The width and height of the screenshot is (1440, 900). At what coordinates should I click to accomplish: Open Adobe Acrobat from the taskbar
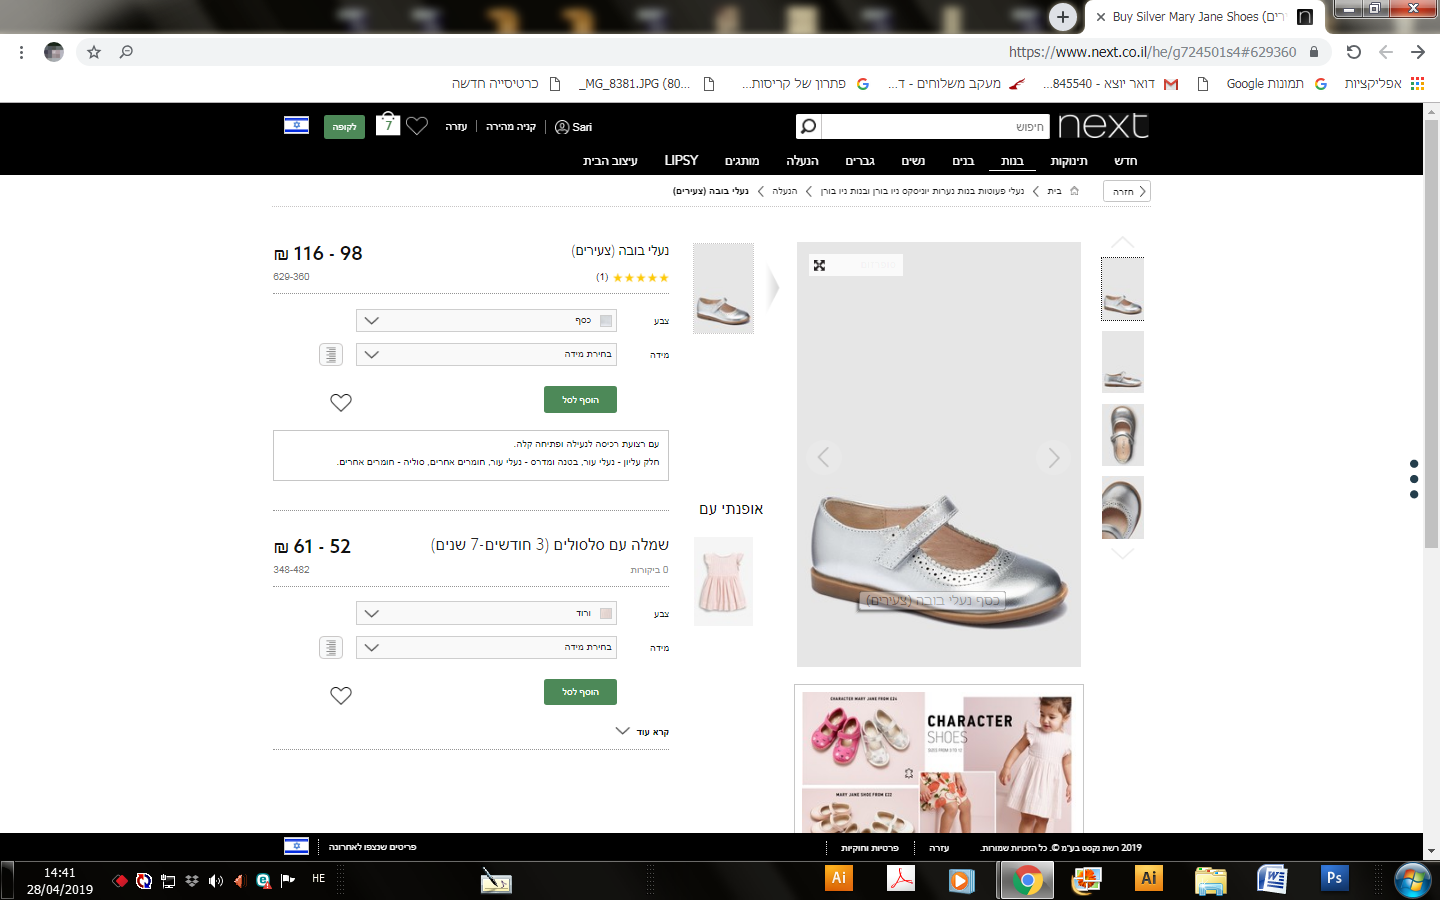[901, 879]
